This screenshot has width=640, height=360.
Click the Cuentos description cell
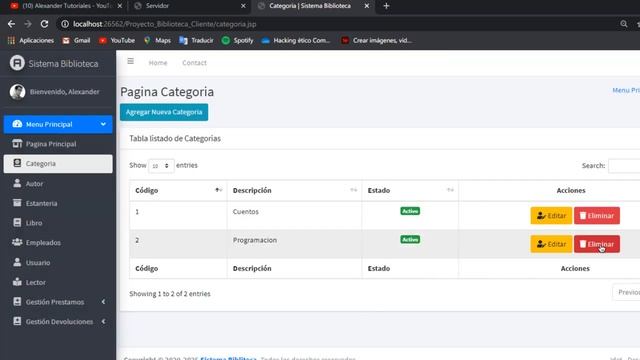point(294,215)
